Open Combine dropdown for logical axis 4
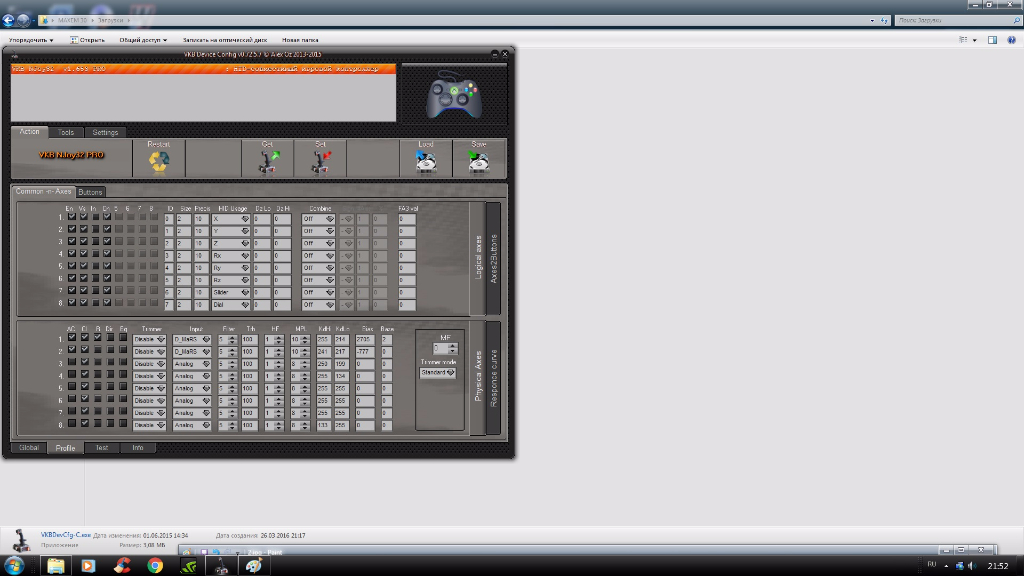The width and height of the screenshot is (1024, 576). (318, 256)
